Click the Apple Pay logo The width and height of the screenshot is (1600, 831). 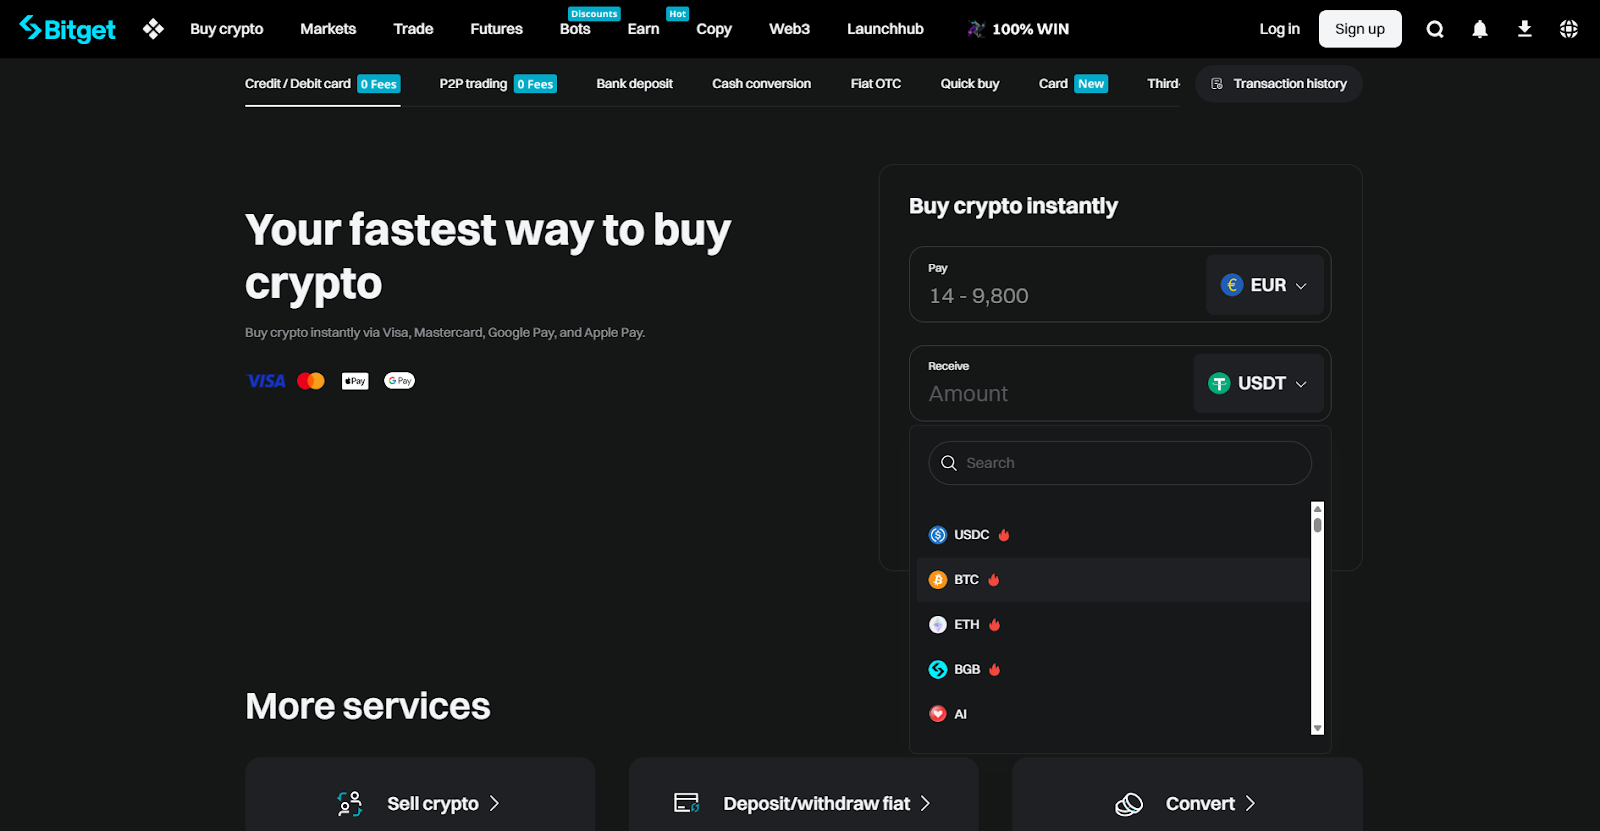355,381
